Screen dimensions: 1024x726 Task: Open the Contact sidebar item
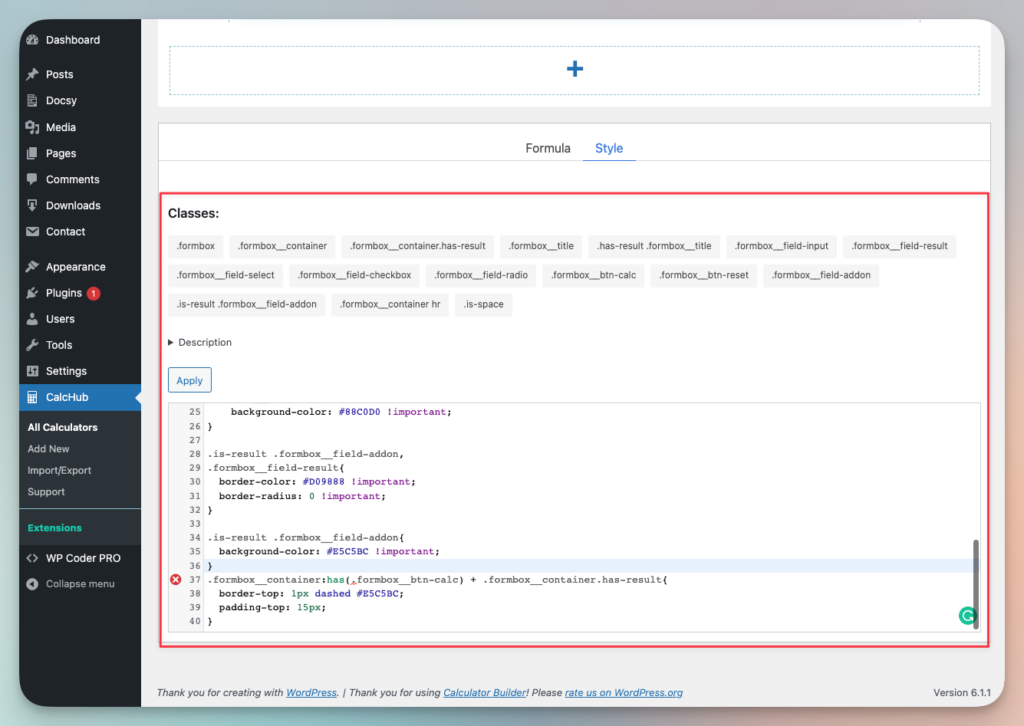[x=64, y=231]
